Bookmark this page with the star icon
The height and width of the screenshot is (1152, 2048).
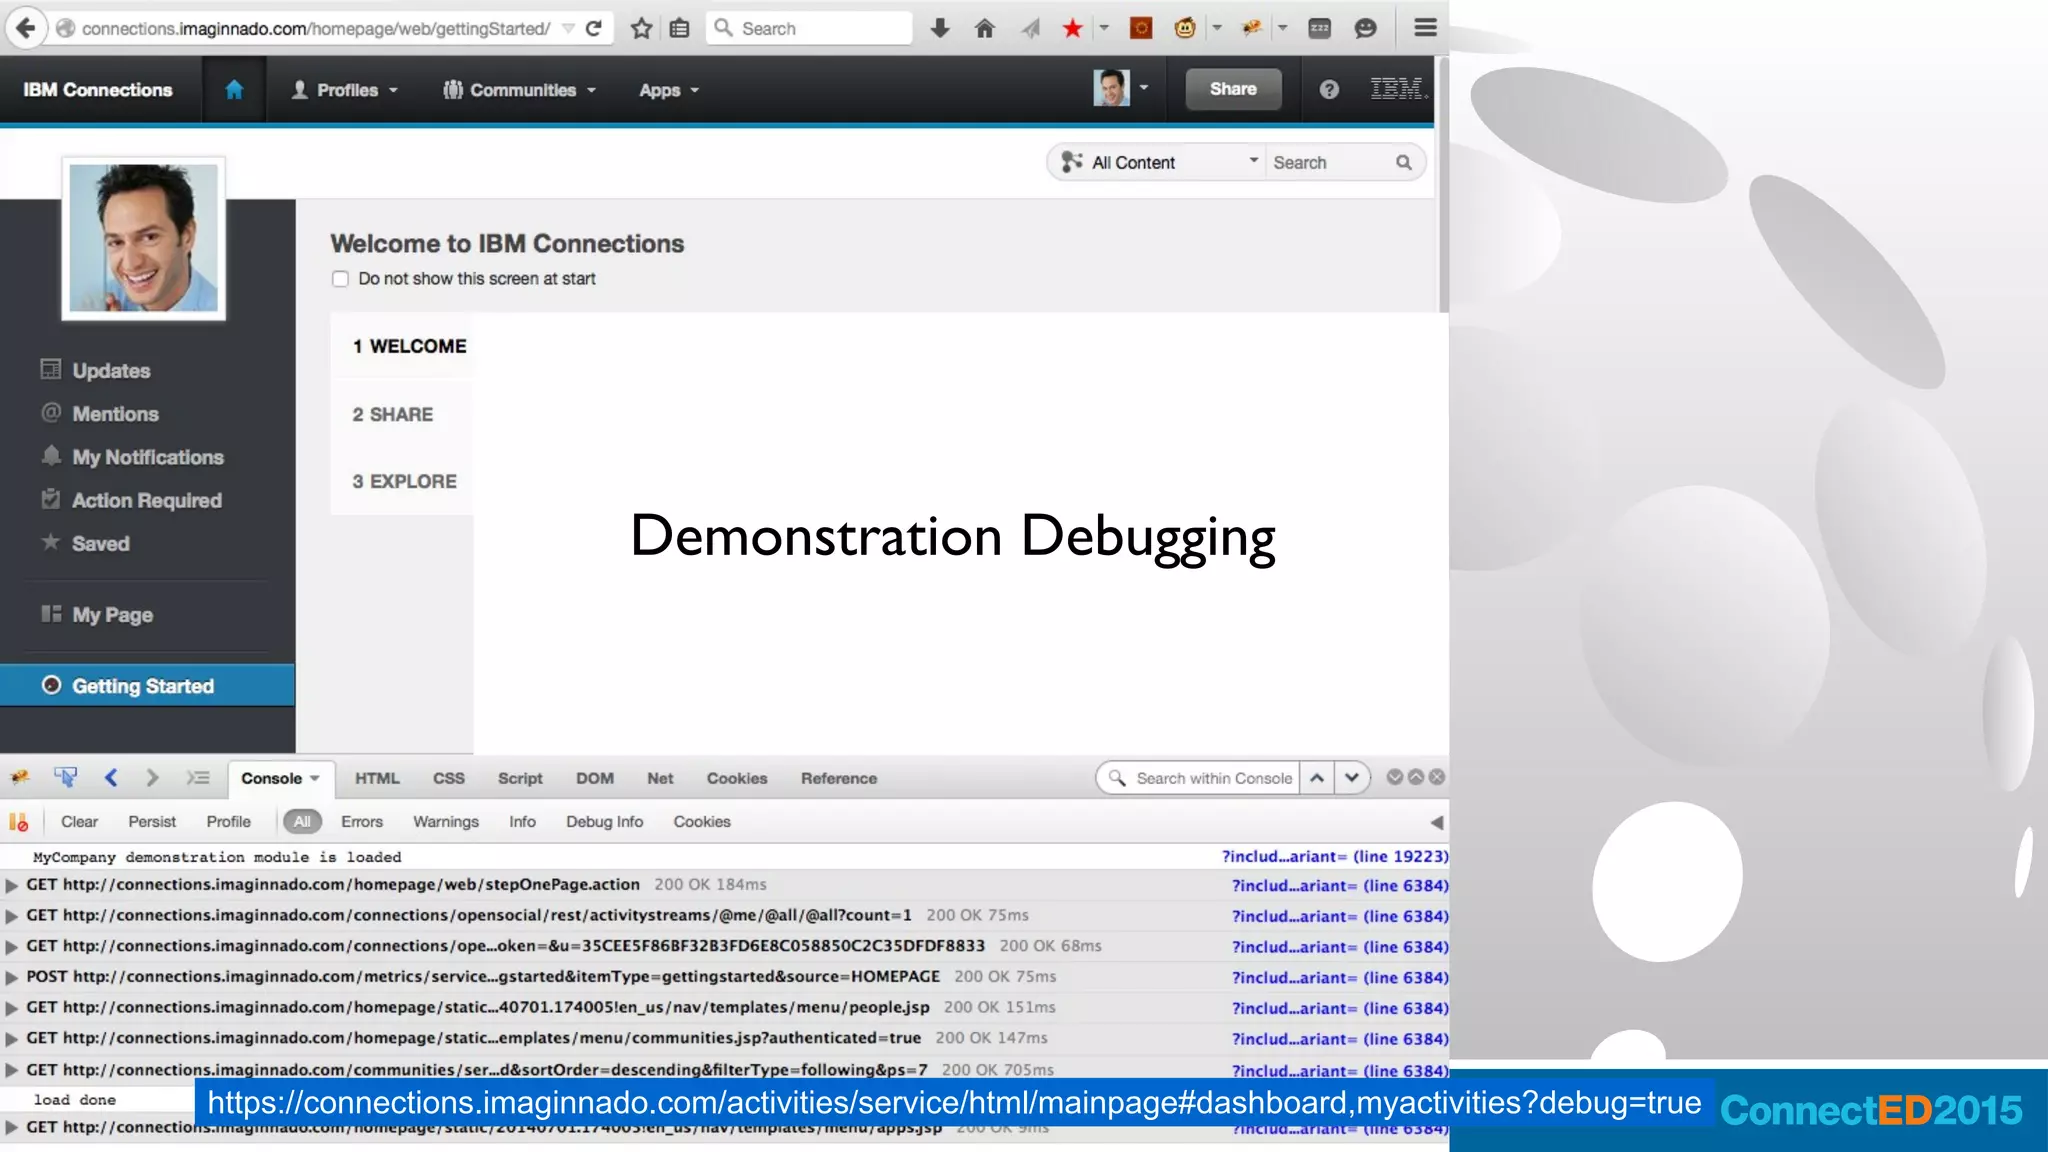click(x=641, y=28)
